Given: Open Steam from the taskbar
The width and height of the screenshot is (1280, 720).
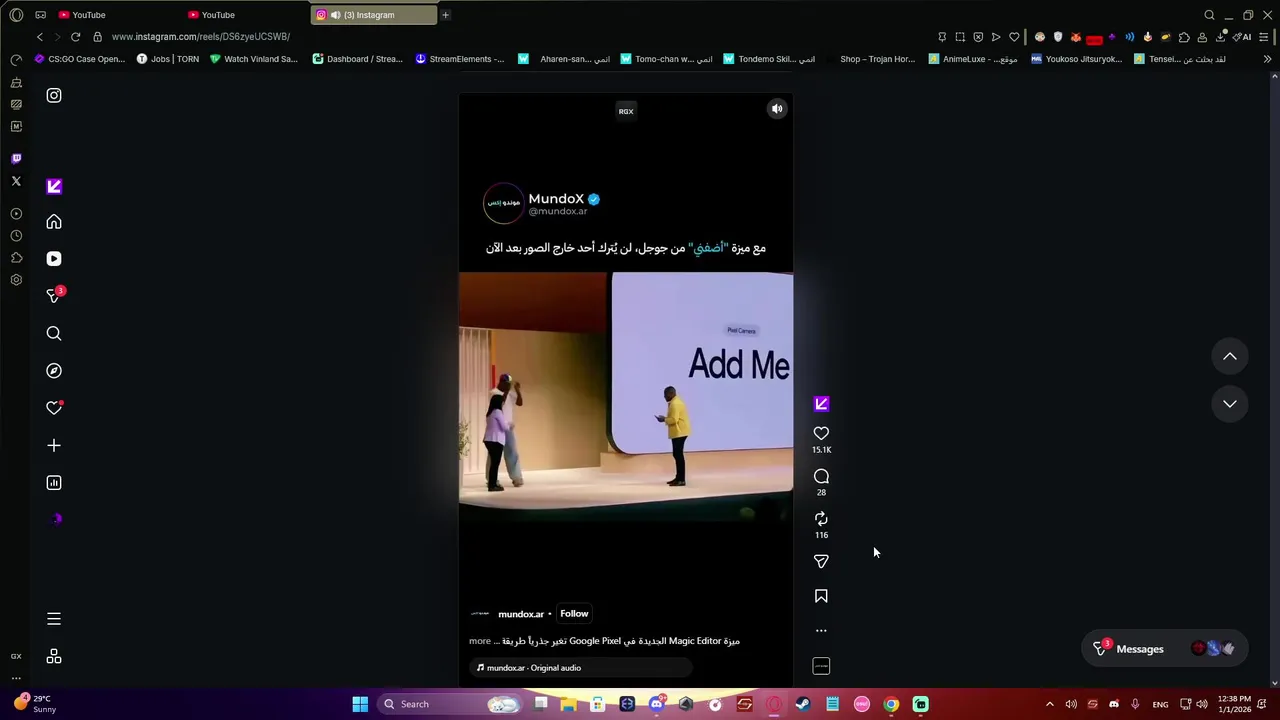Looking at the screenshot, I should [x=803, y=704].
